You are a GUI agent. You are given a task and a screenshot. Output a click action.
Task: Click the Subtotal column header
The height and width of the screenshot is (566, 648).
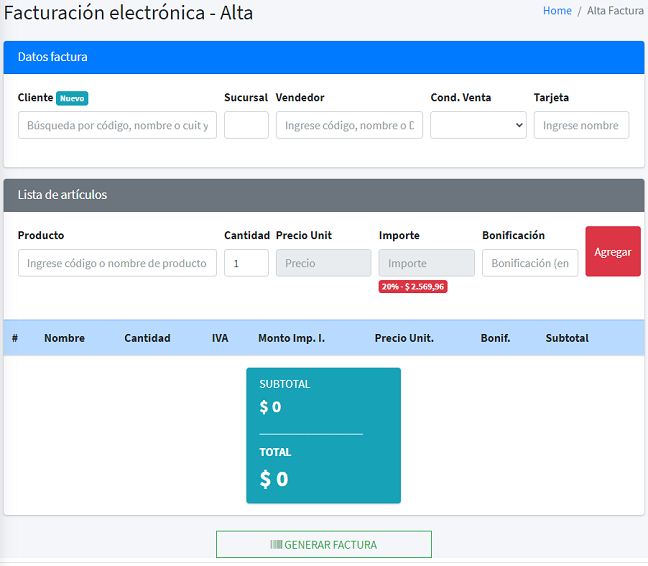567,338
